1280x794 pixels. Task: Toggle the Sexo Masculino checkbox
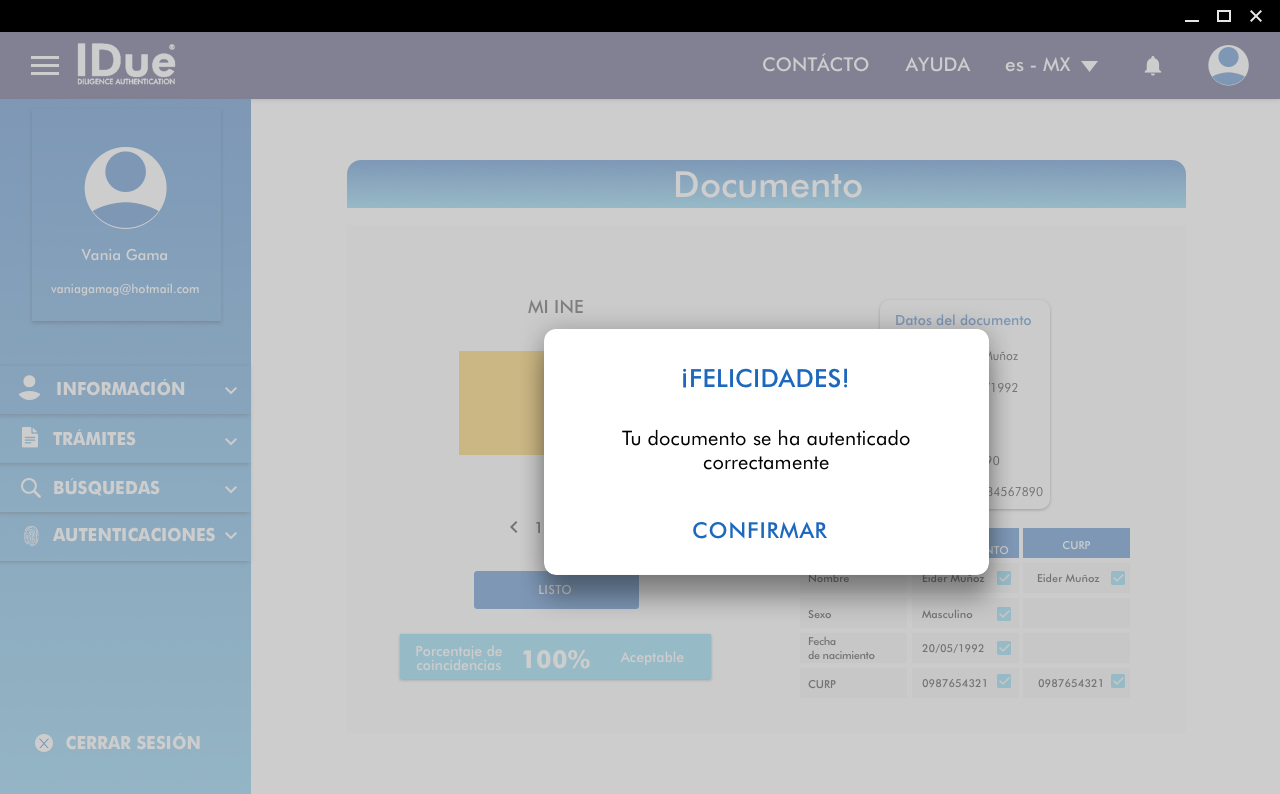click(x=1004, y=614)
